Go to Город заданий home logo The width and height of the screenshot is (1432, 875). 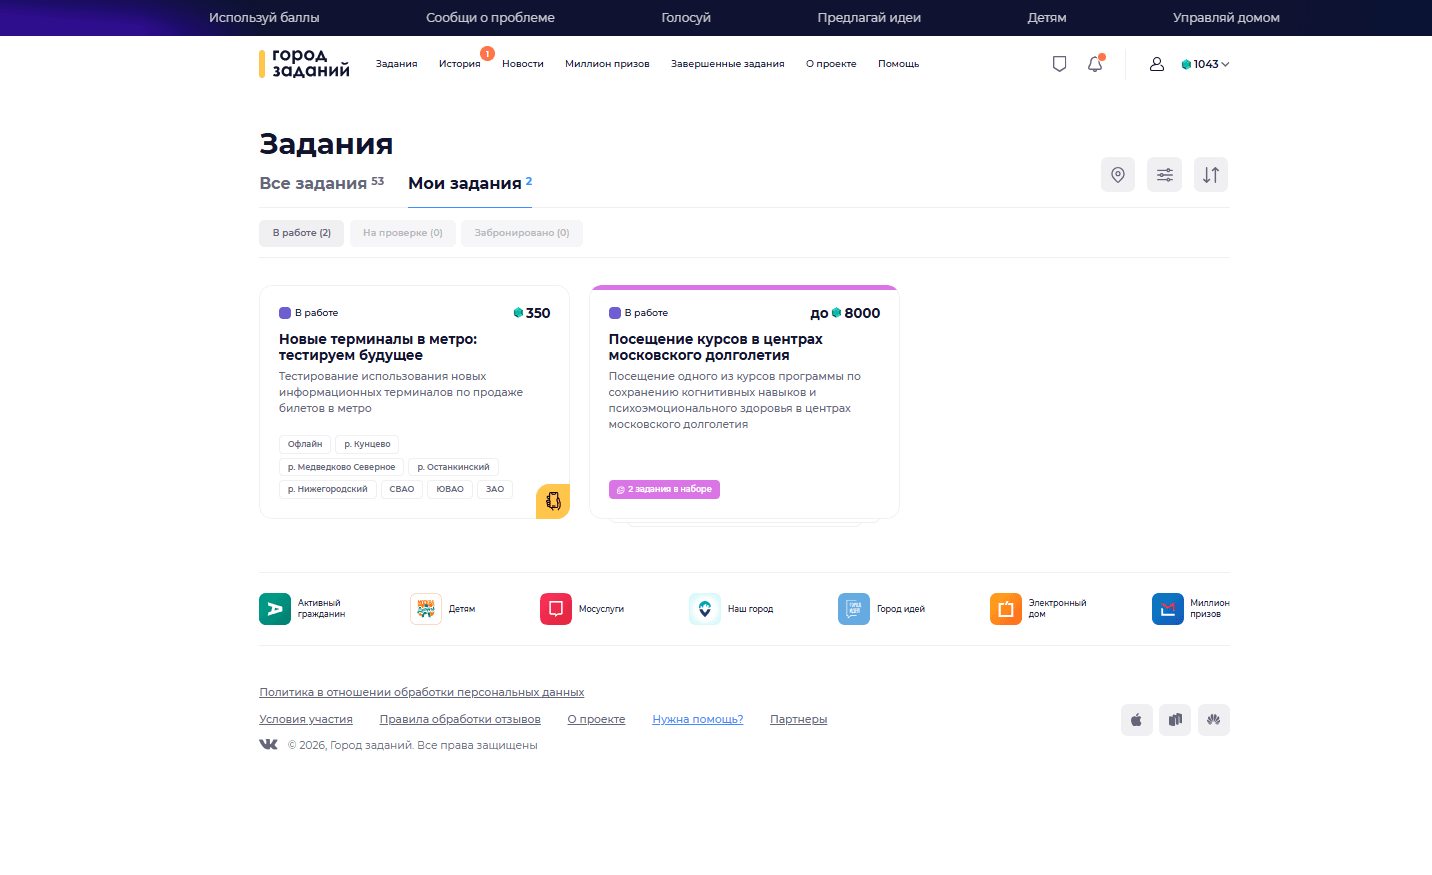[304, 63]
